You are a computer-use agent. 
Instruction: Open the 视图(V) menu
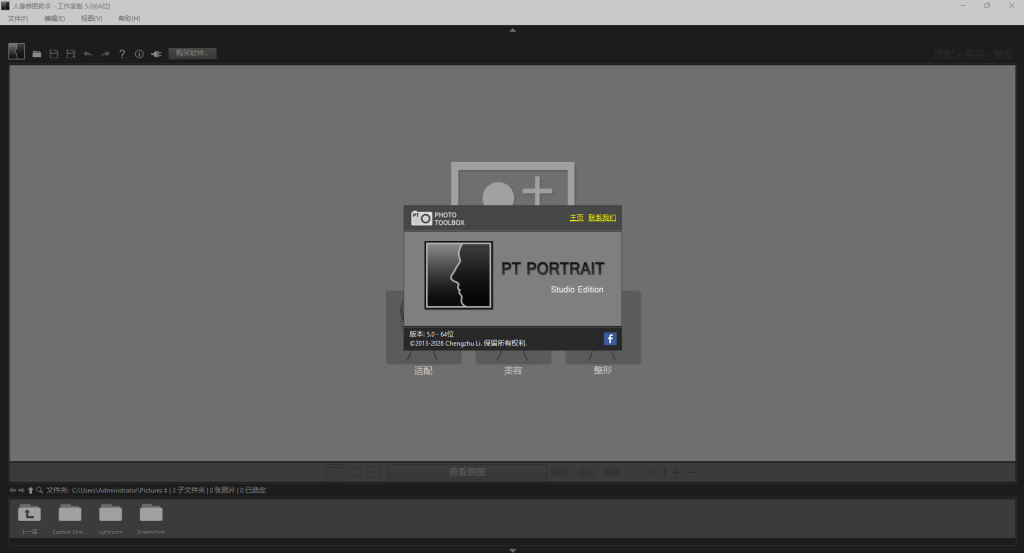(91, 18)
